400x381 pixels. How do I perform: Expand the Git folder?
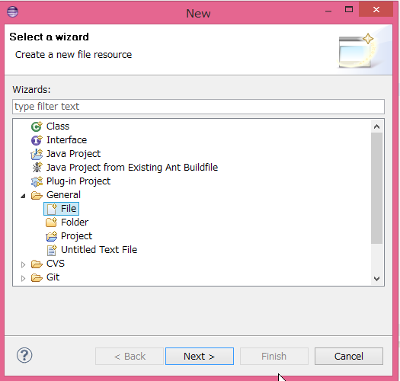tap(23, 278)
